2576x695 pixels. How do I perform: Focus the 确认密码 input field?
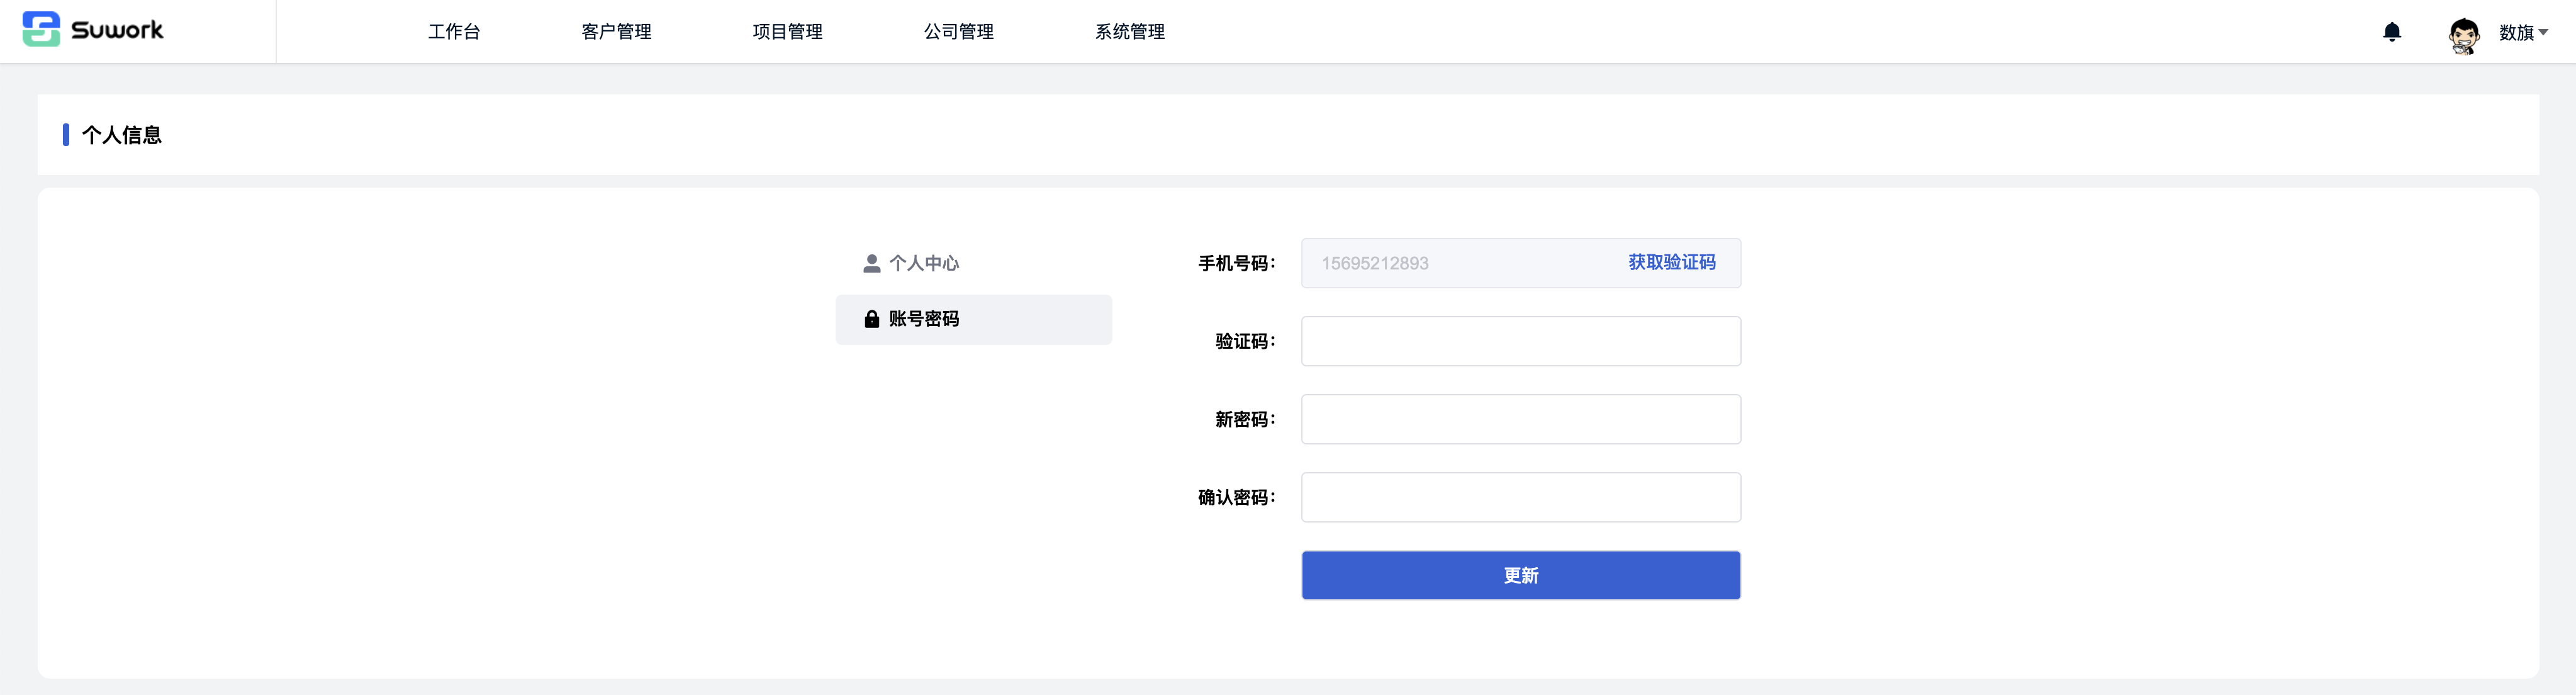pyautogui.click(x=1520, y=497)
